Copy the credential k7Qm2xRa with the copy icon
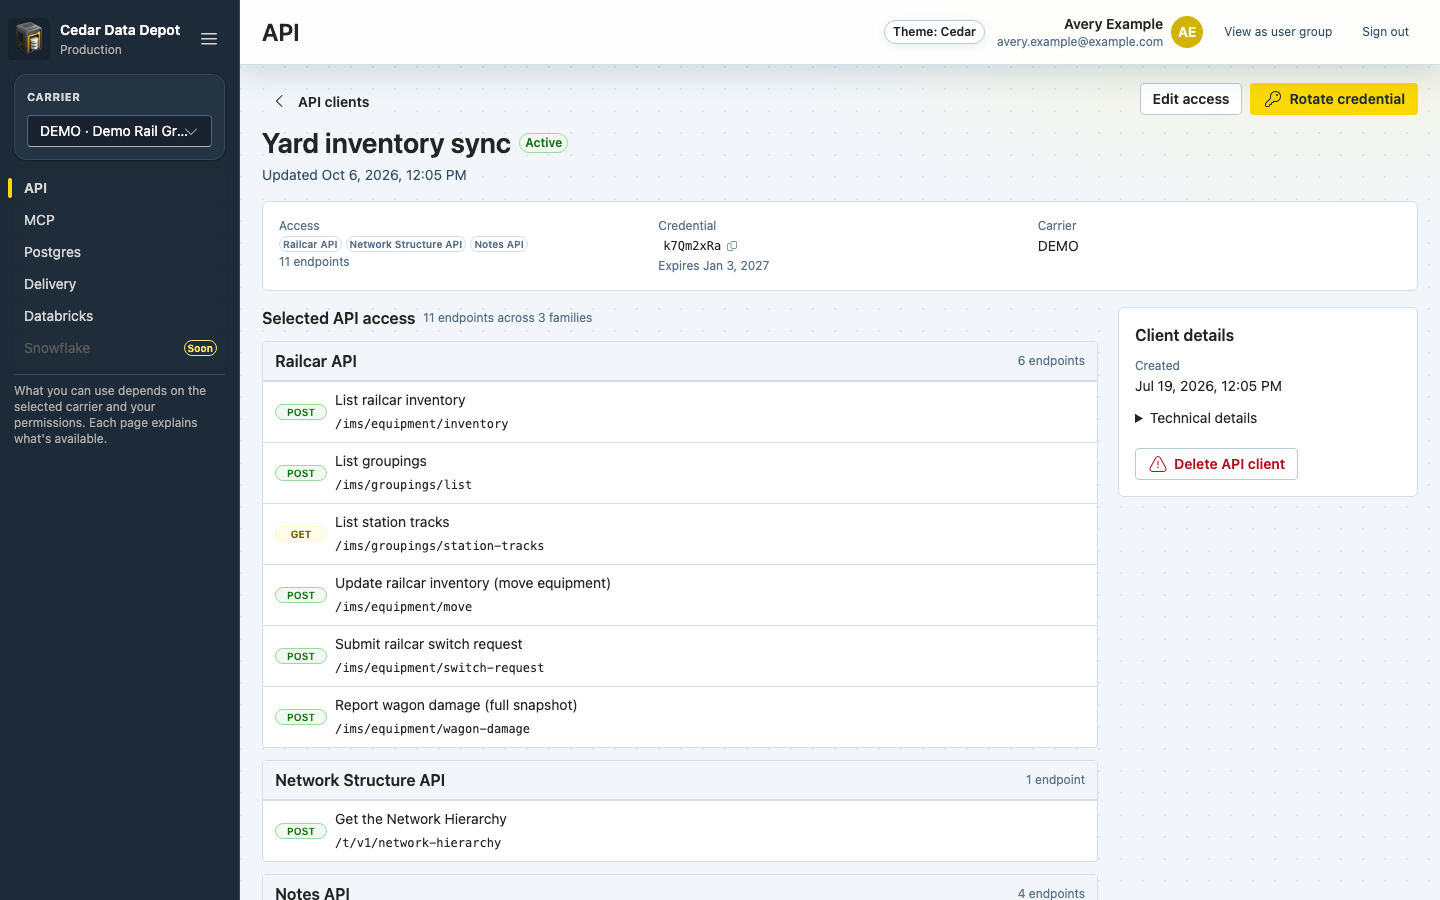This screenshot has width=1440, height=900. click(x=732, y=246)
